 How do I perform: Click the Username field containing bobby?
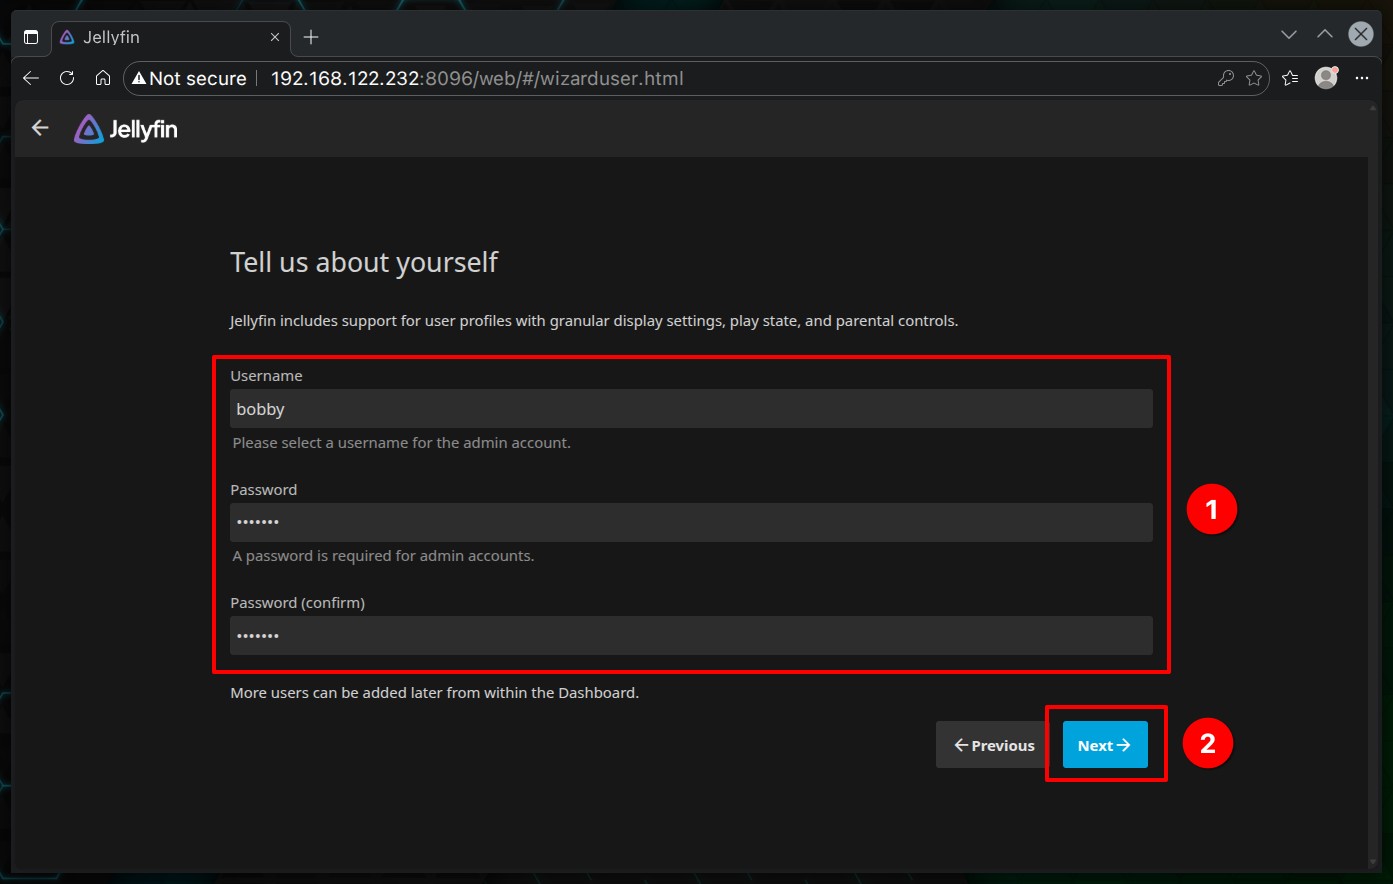coord(690,409)
